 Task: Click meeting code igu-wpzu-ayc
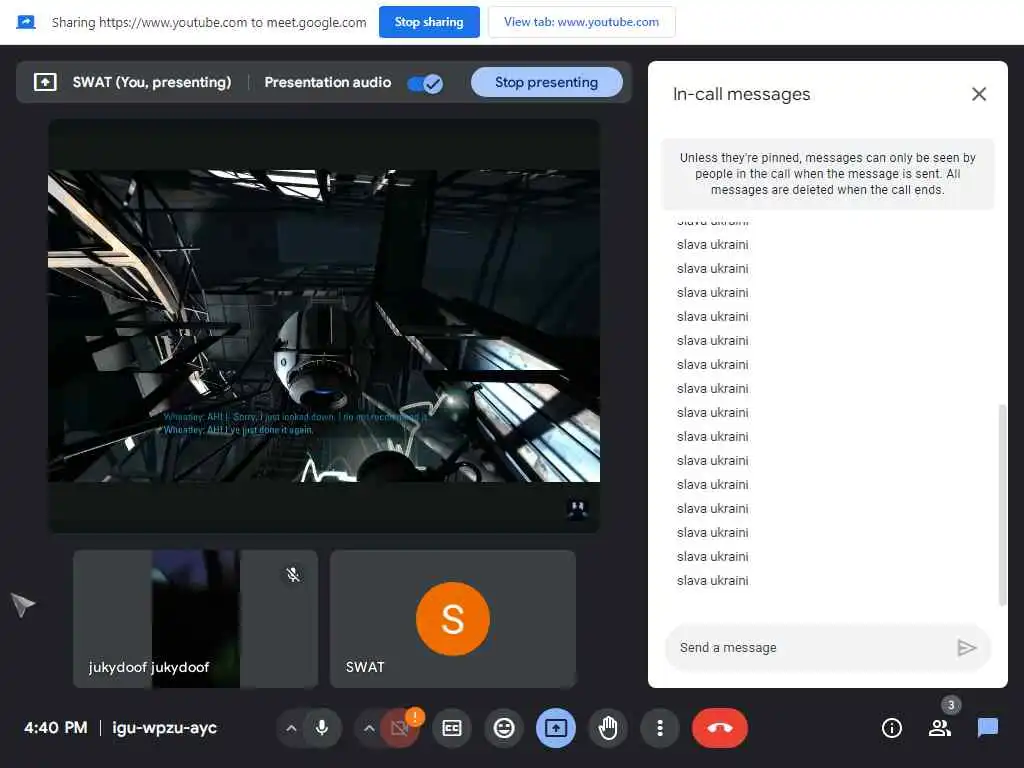165,728
